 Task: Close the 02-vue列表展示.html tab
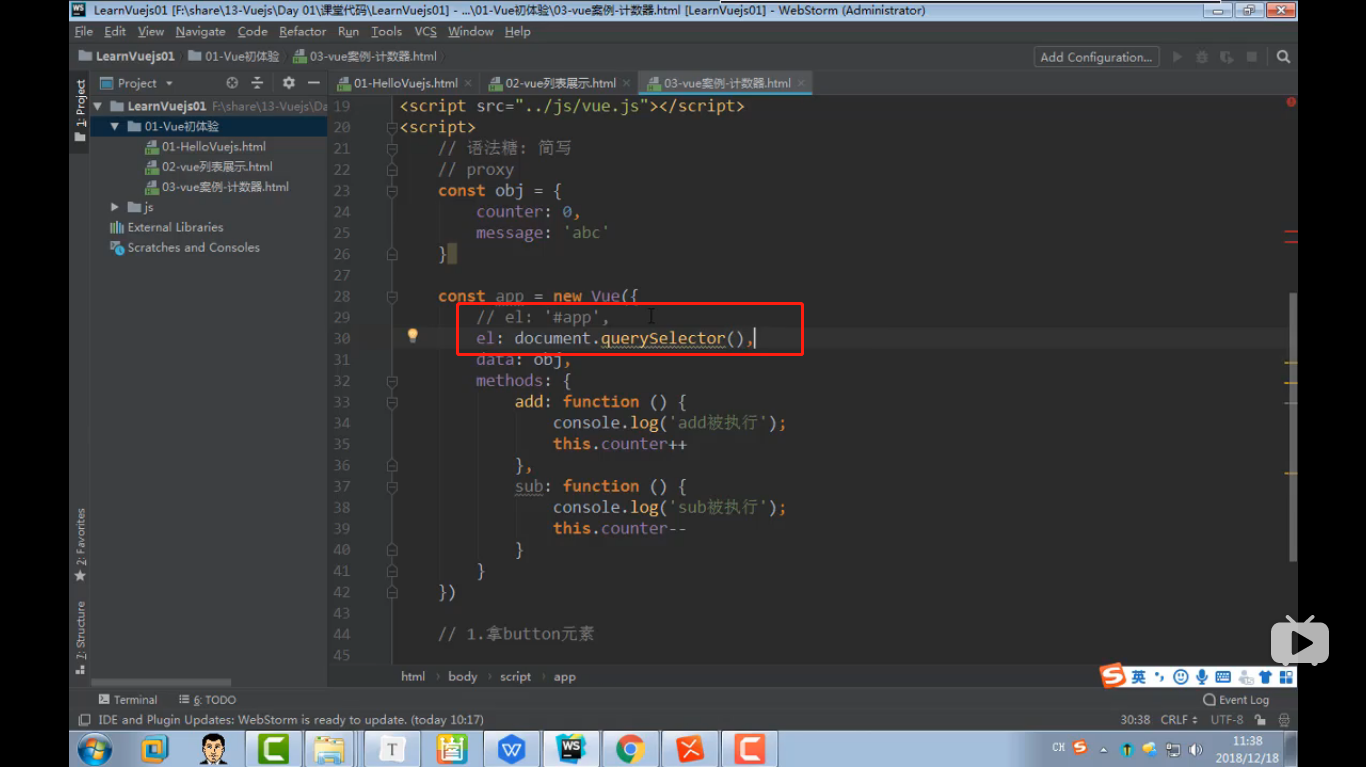pos(627,83)
